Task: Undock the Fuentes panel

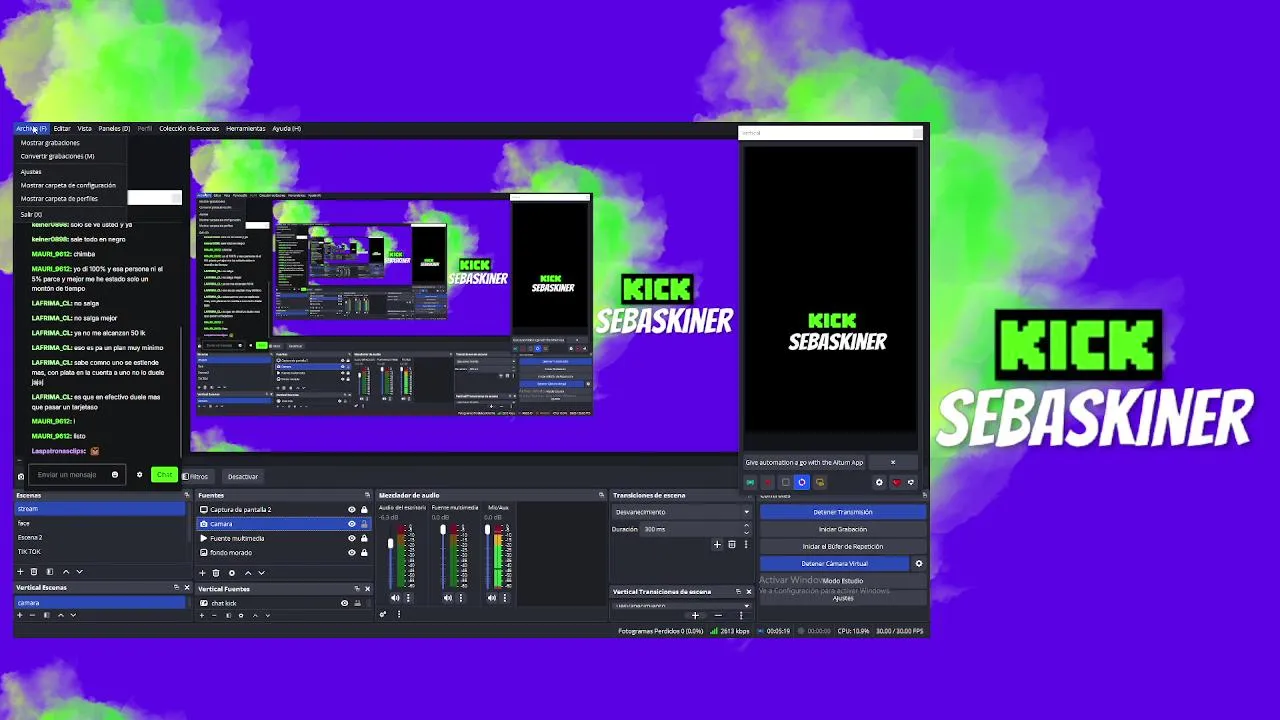Action: click(x=368, y=495)
